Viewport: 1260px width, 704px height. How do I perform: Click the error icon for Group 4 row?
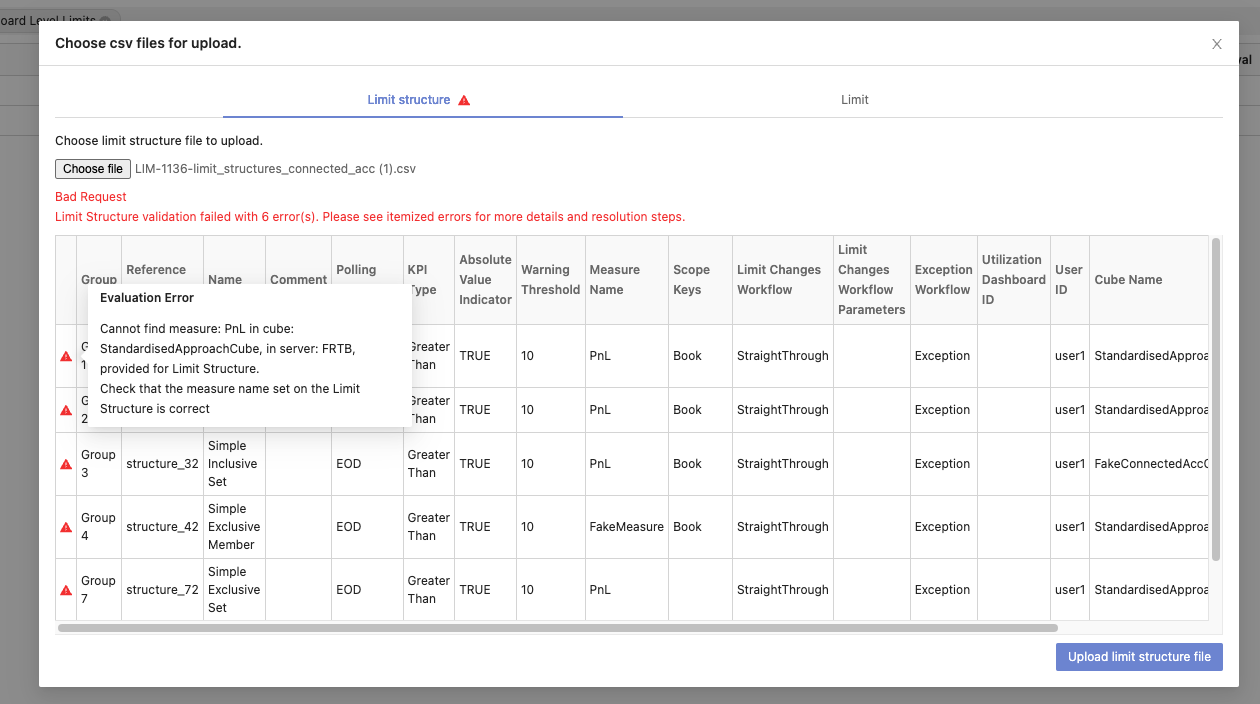point(66,527)
